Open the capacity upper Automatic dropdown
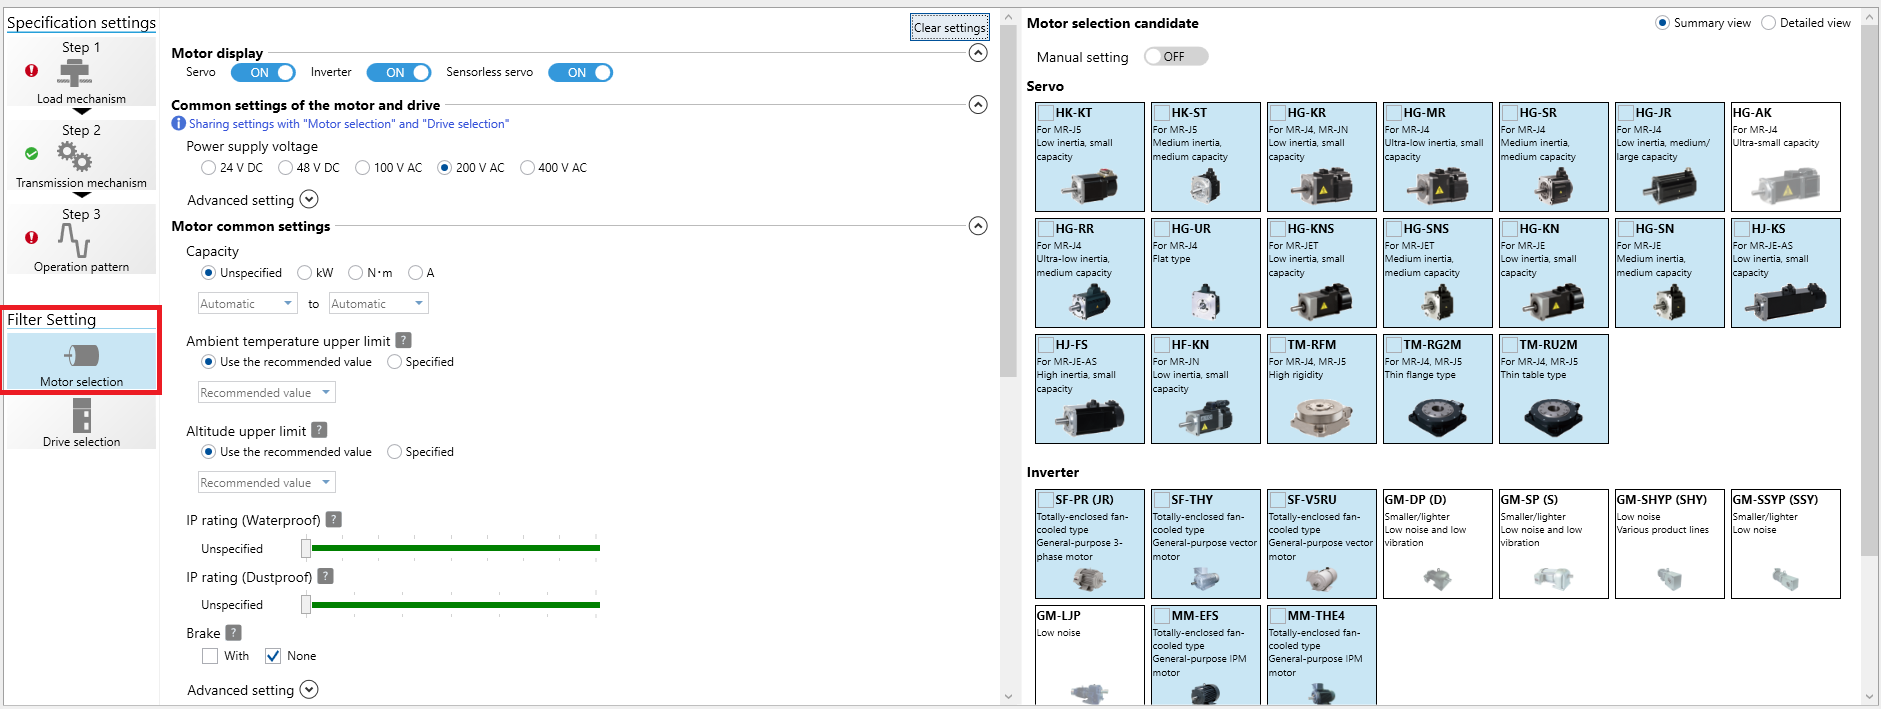Screen dimensions: 1881x709 (x=379, y=303)
